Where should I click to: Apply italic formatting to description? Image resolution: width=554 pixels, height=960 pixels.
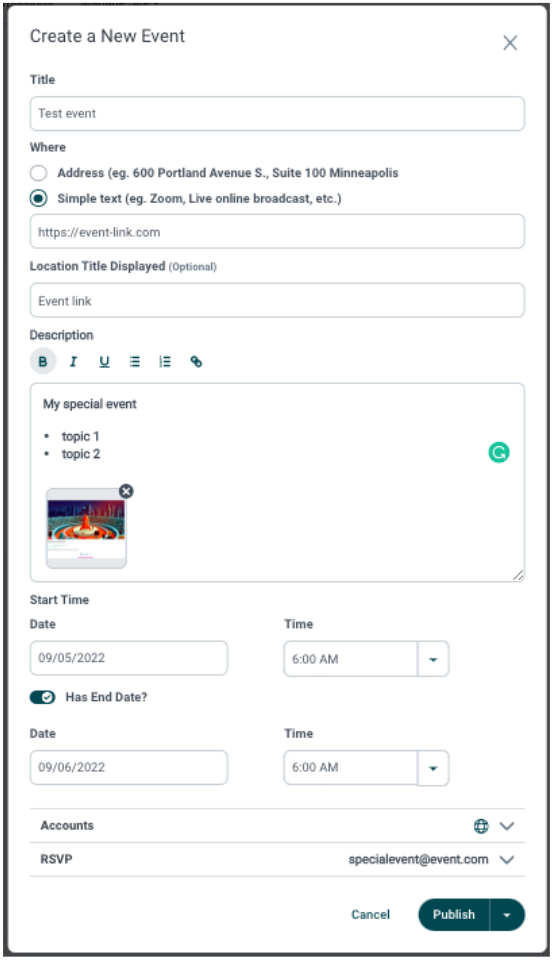(x=73, y=361)
